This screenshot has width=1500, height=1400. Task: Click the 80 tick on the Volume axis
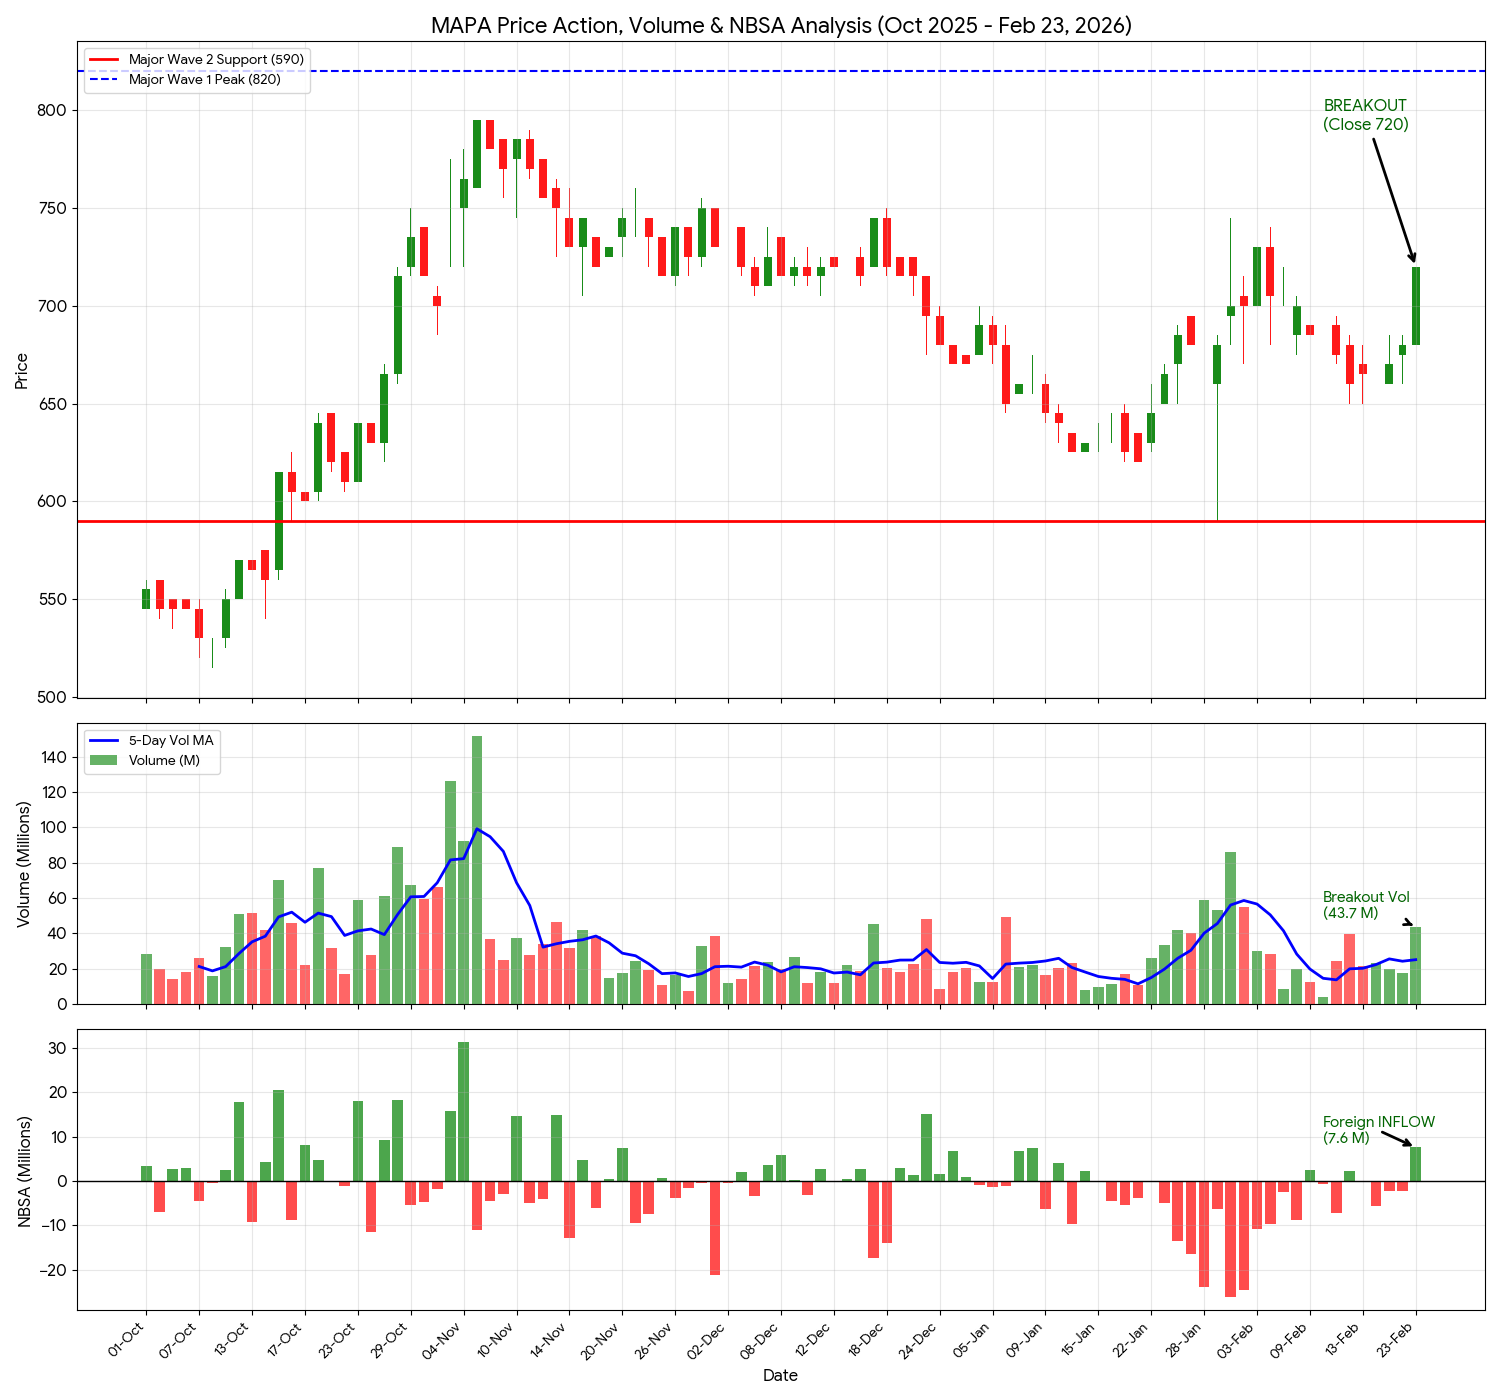pos(59,864)
